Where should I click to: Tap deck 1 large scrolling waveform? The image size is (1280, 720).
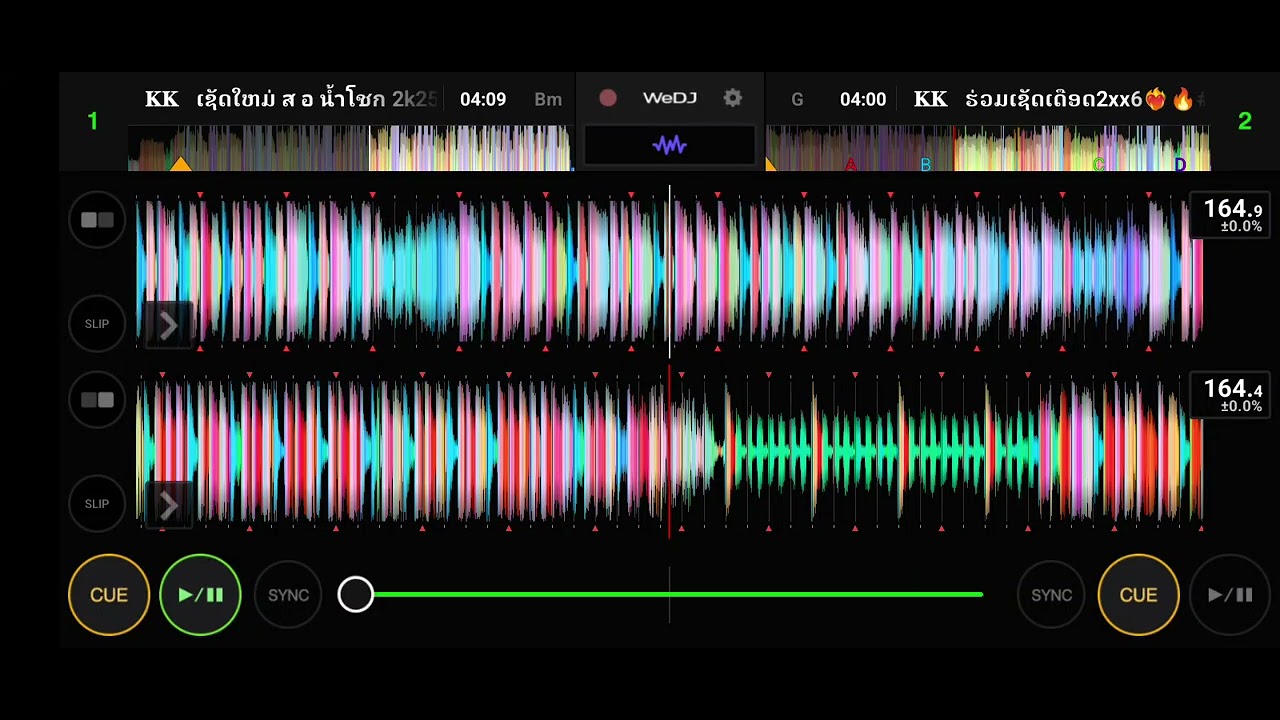tap(669, 270)
